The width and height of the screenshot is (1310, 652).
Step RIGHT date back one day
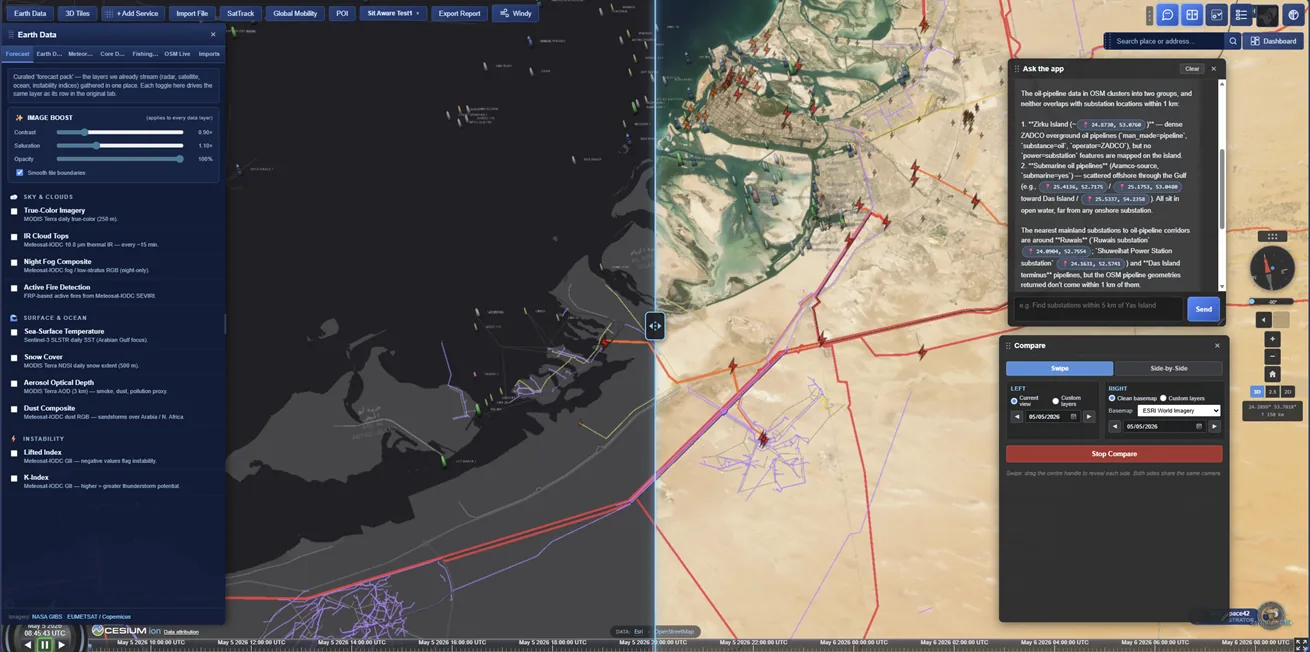coord(1115,426)
